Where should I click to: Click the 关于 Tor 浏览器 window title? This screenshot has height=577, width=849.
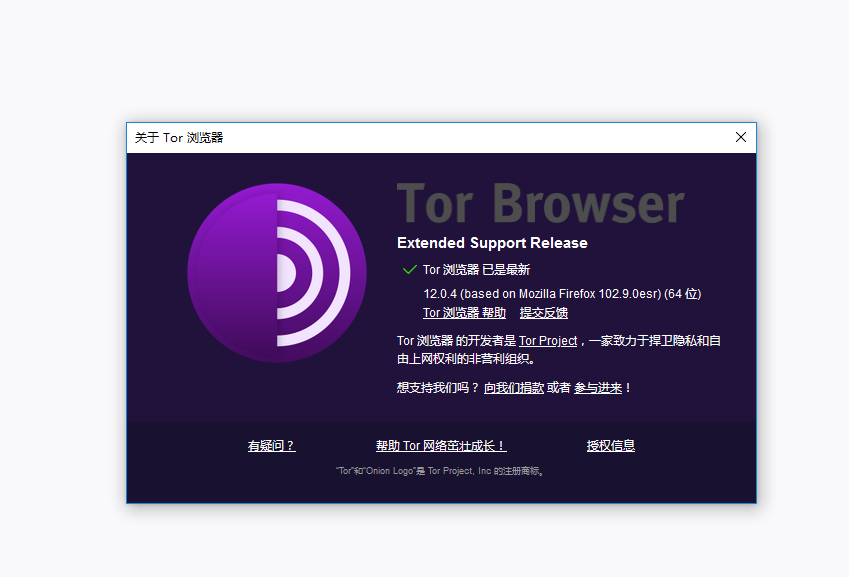[179, 137]
